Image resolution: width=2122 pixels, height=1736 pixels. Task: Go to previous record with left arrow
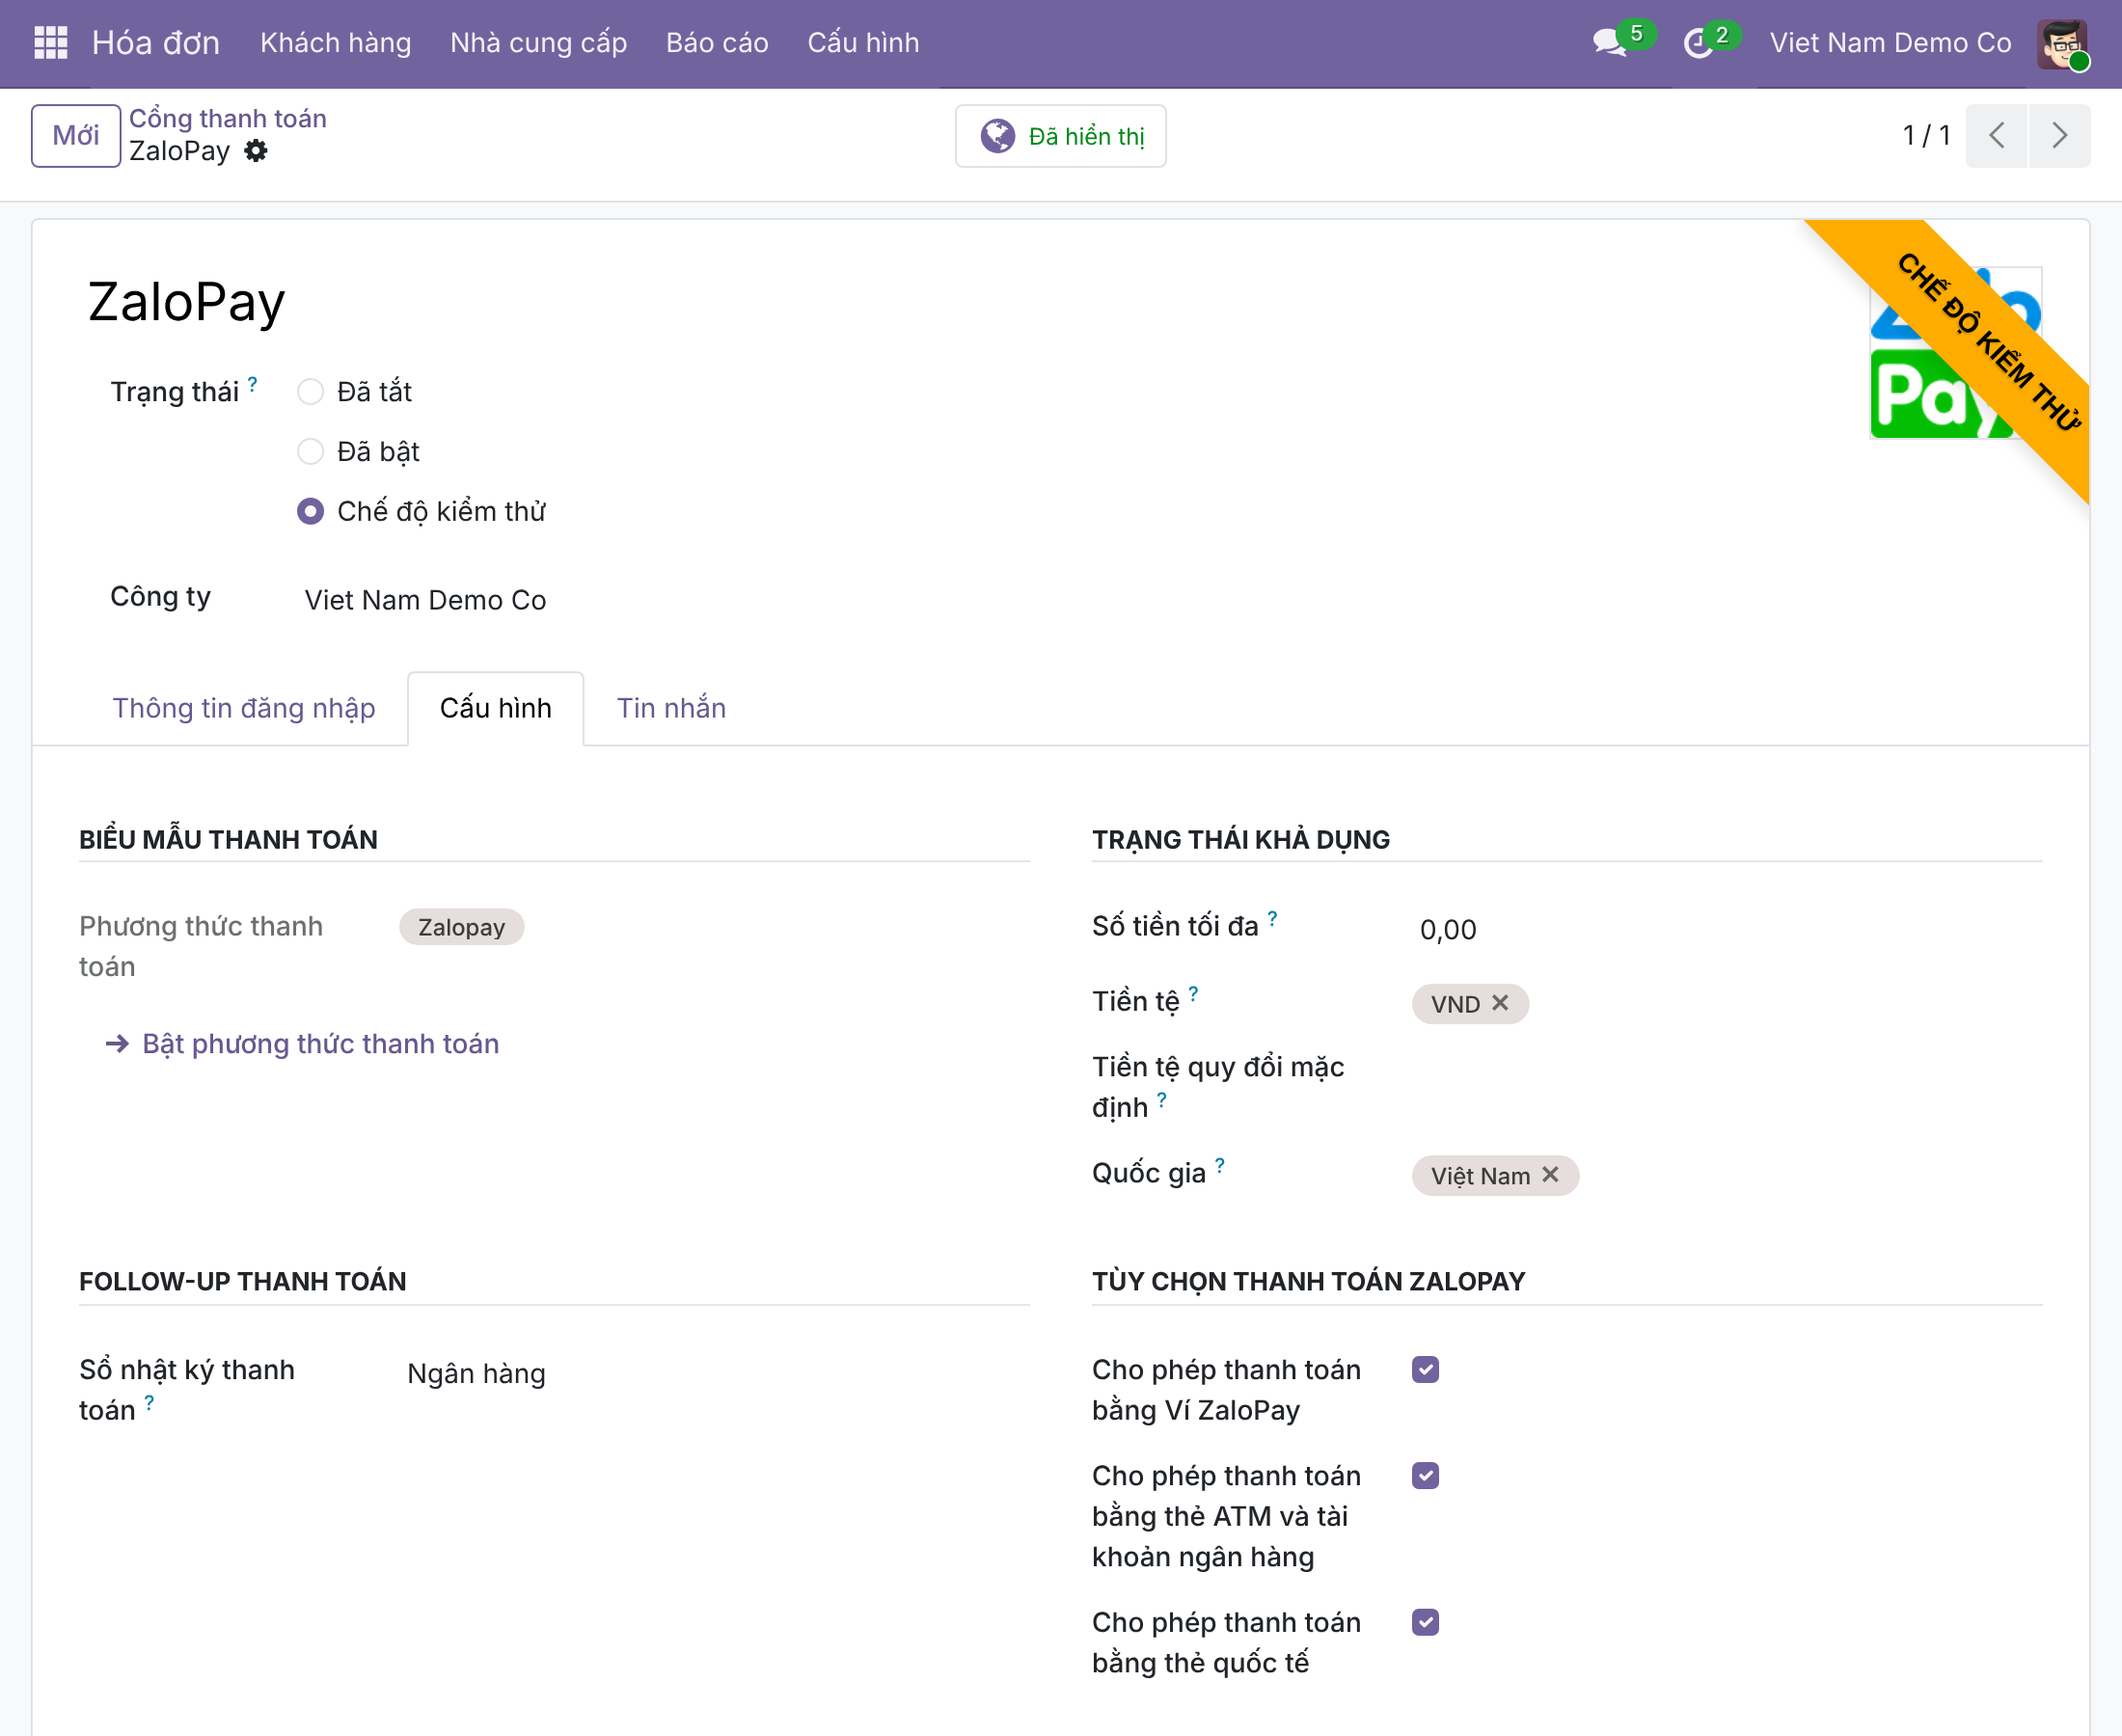[x=1996, y=135]
